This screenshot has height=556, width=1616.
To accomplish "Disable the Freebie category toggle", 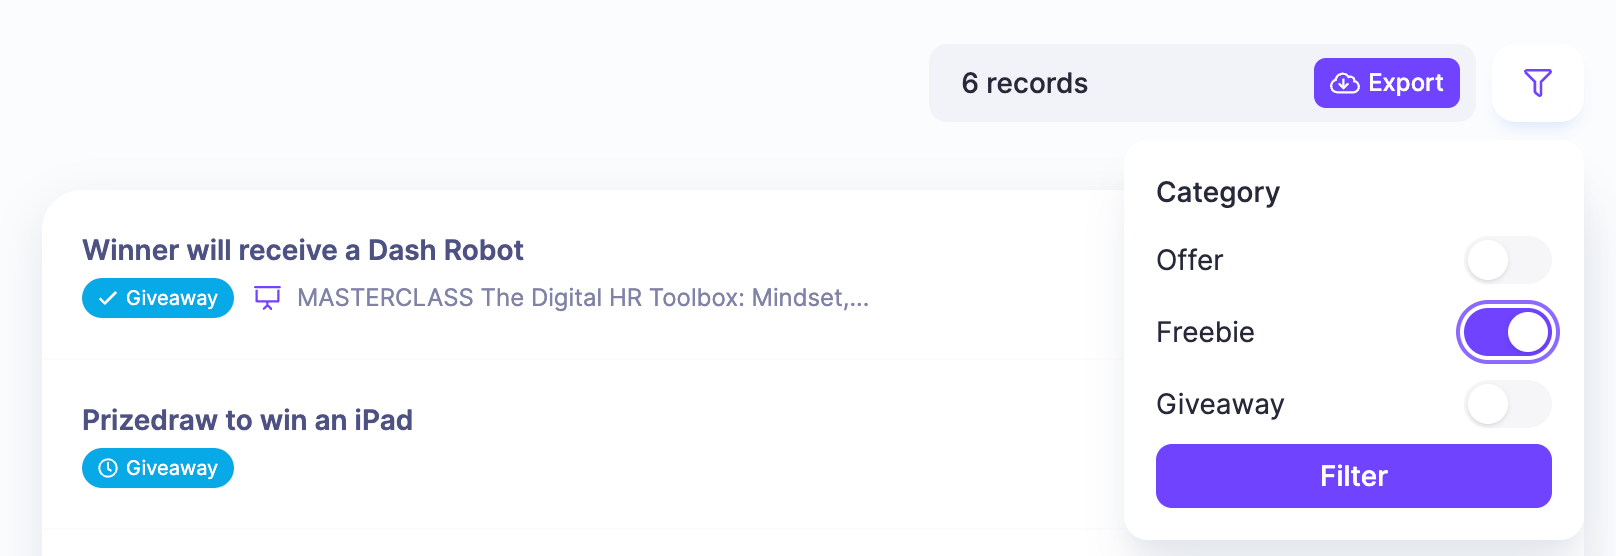I will click(1507, 332).
